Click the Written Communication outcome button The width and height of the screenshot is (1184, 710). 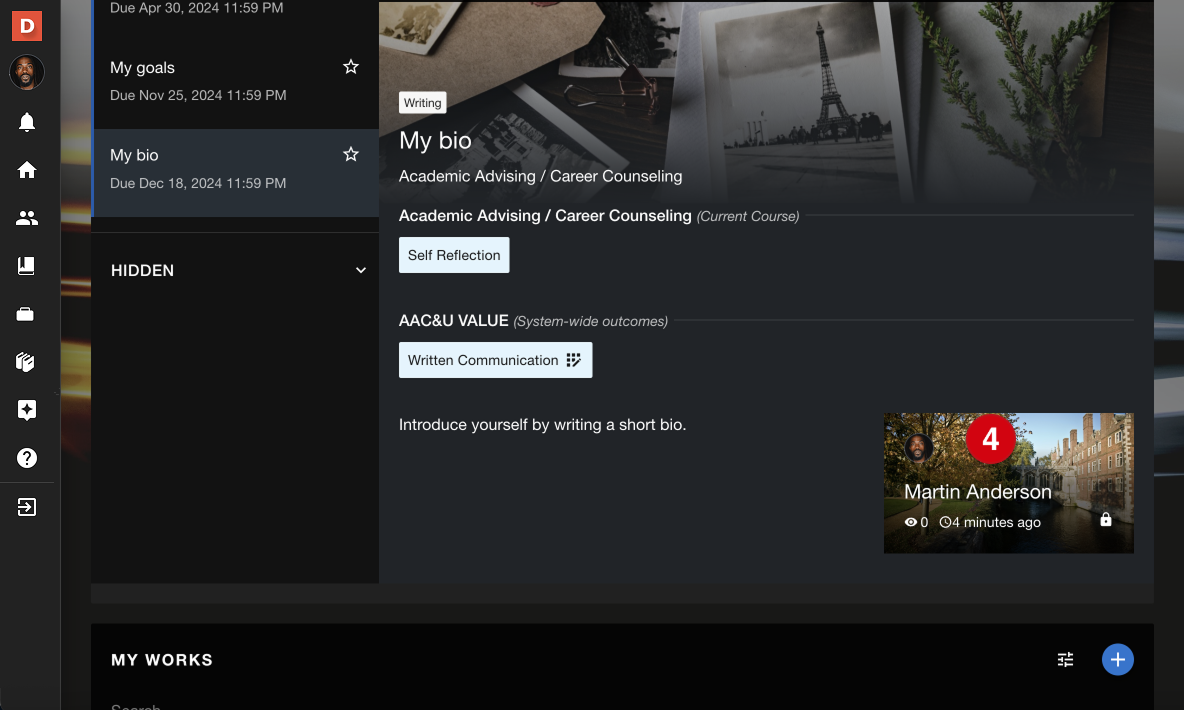point(495,360)
